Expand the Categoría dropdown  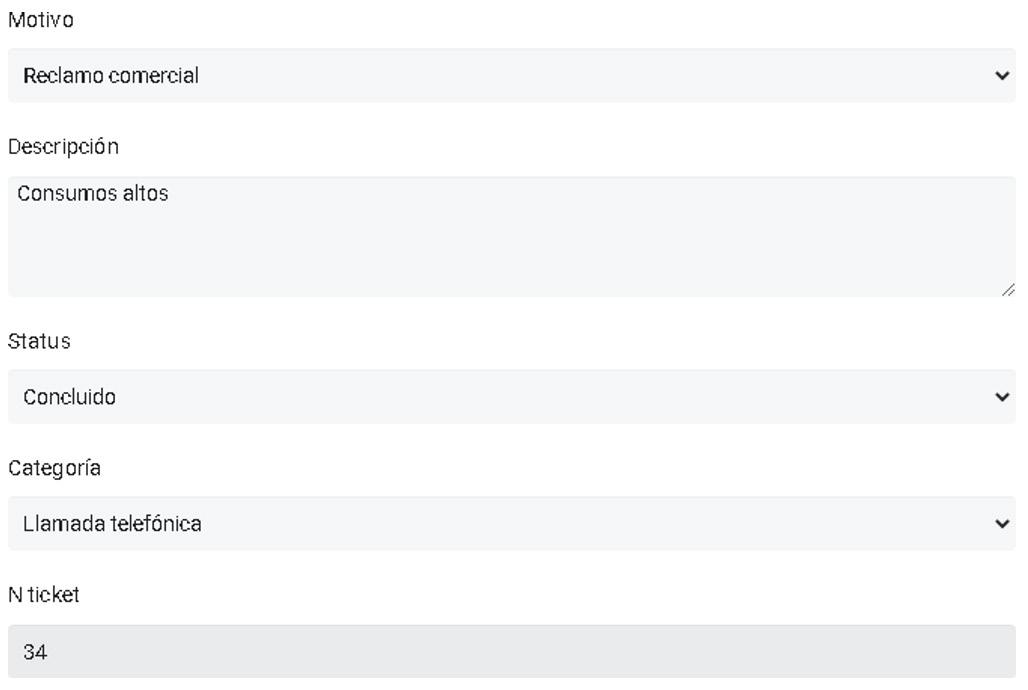click(x=511, y=524)
